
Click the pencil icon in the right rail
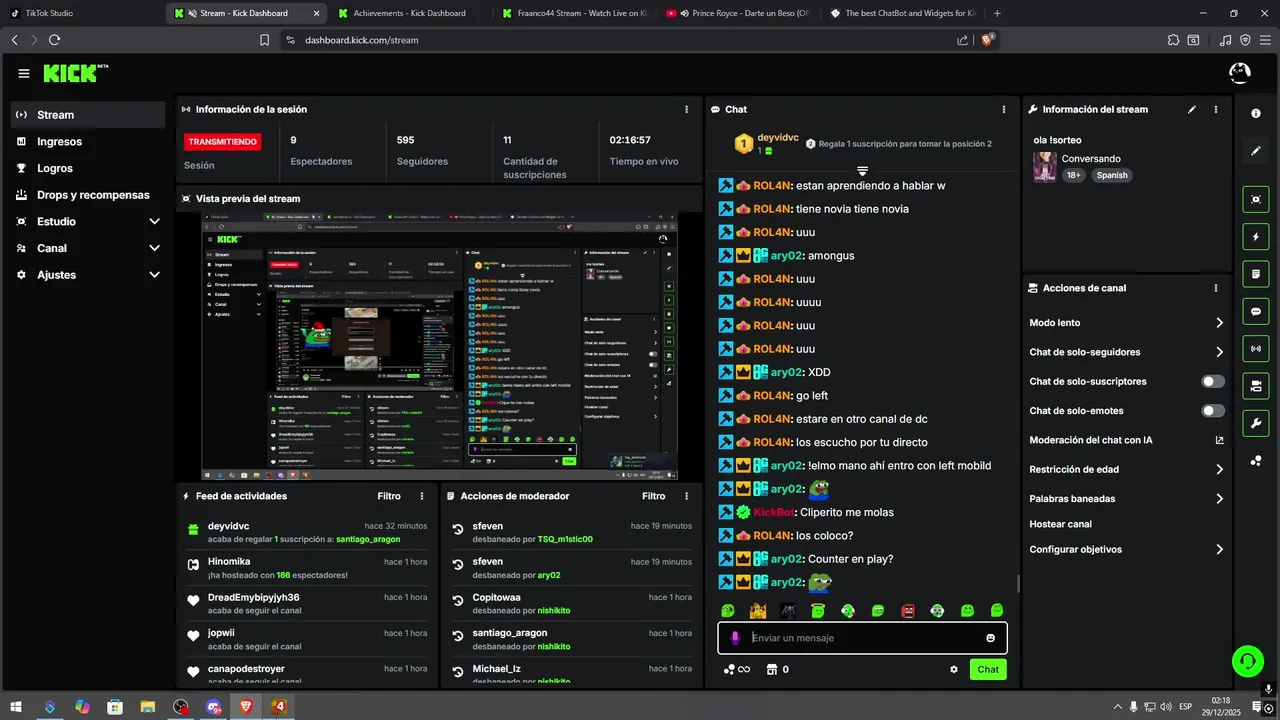pos(1256,151)
